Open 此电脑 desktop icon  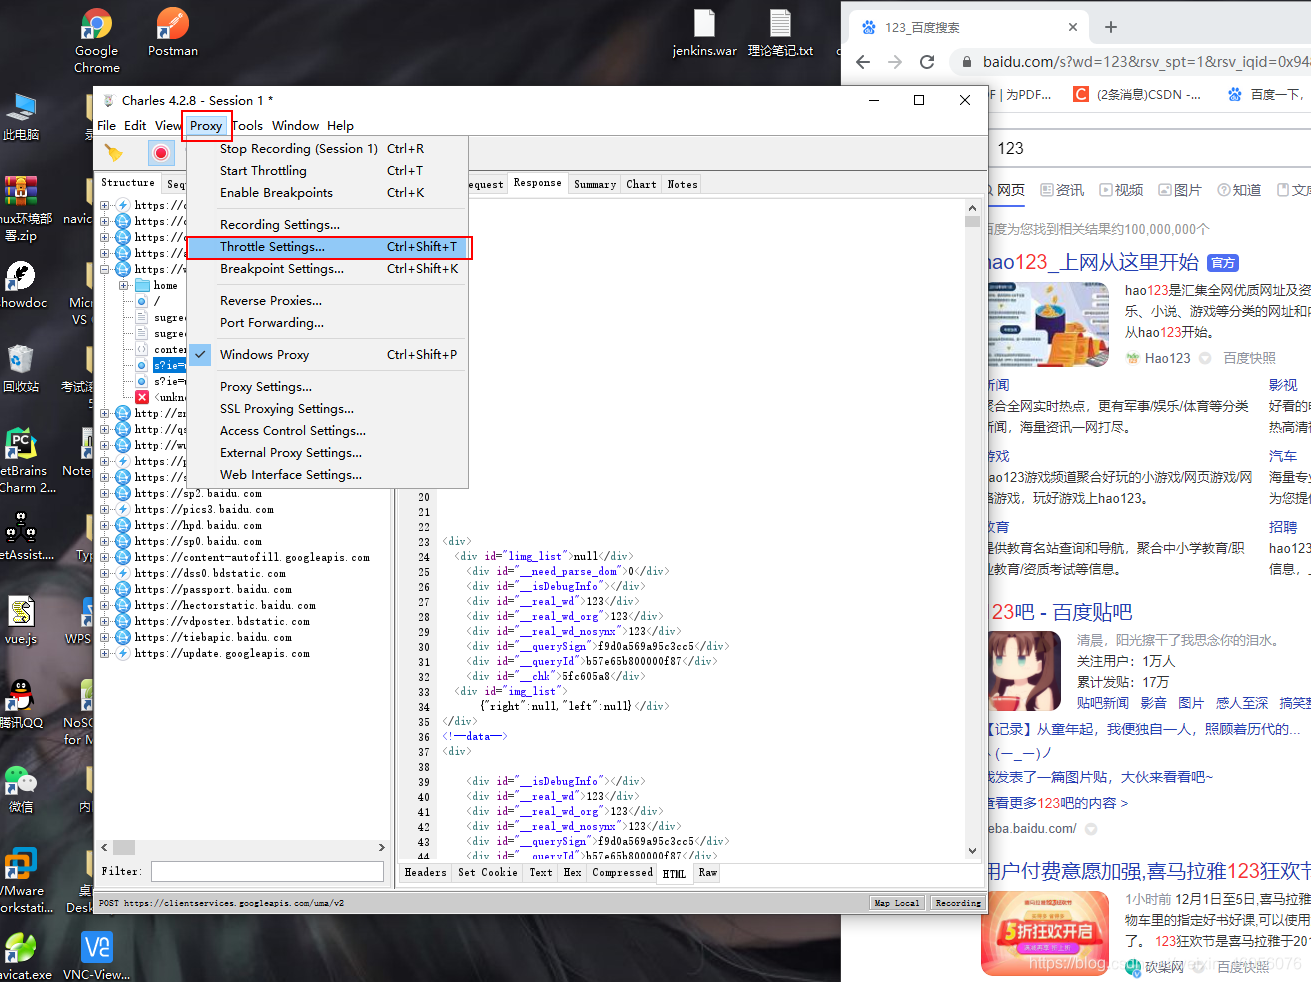(21, 116)
